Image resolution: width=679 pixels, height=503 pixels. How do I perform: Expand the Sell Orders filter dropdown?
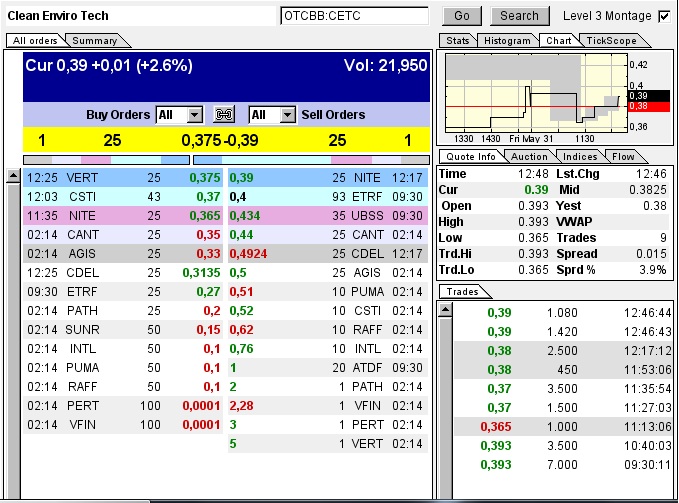click(287, 115)
